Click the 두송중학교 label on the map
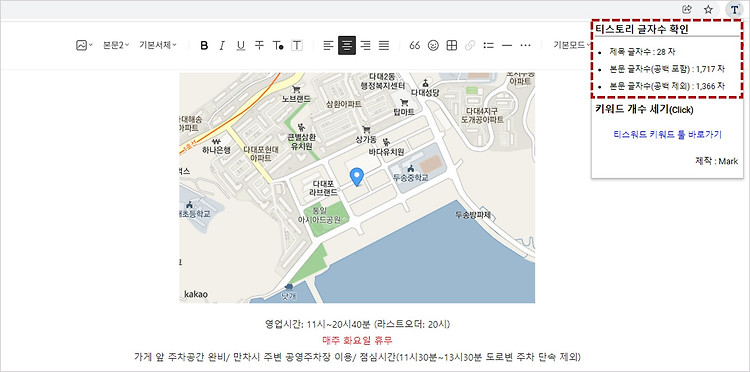Image resolution: width=750 pixels, height=372 pixels. pyautogui.click(x=410, y=177)
